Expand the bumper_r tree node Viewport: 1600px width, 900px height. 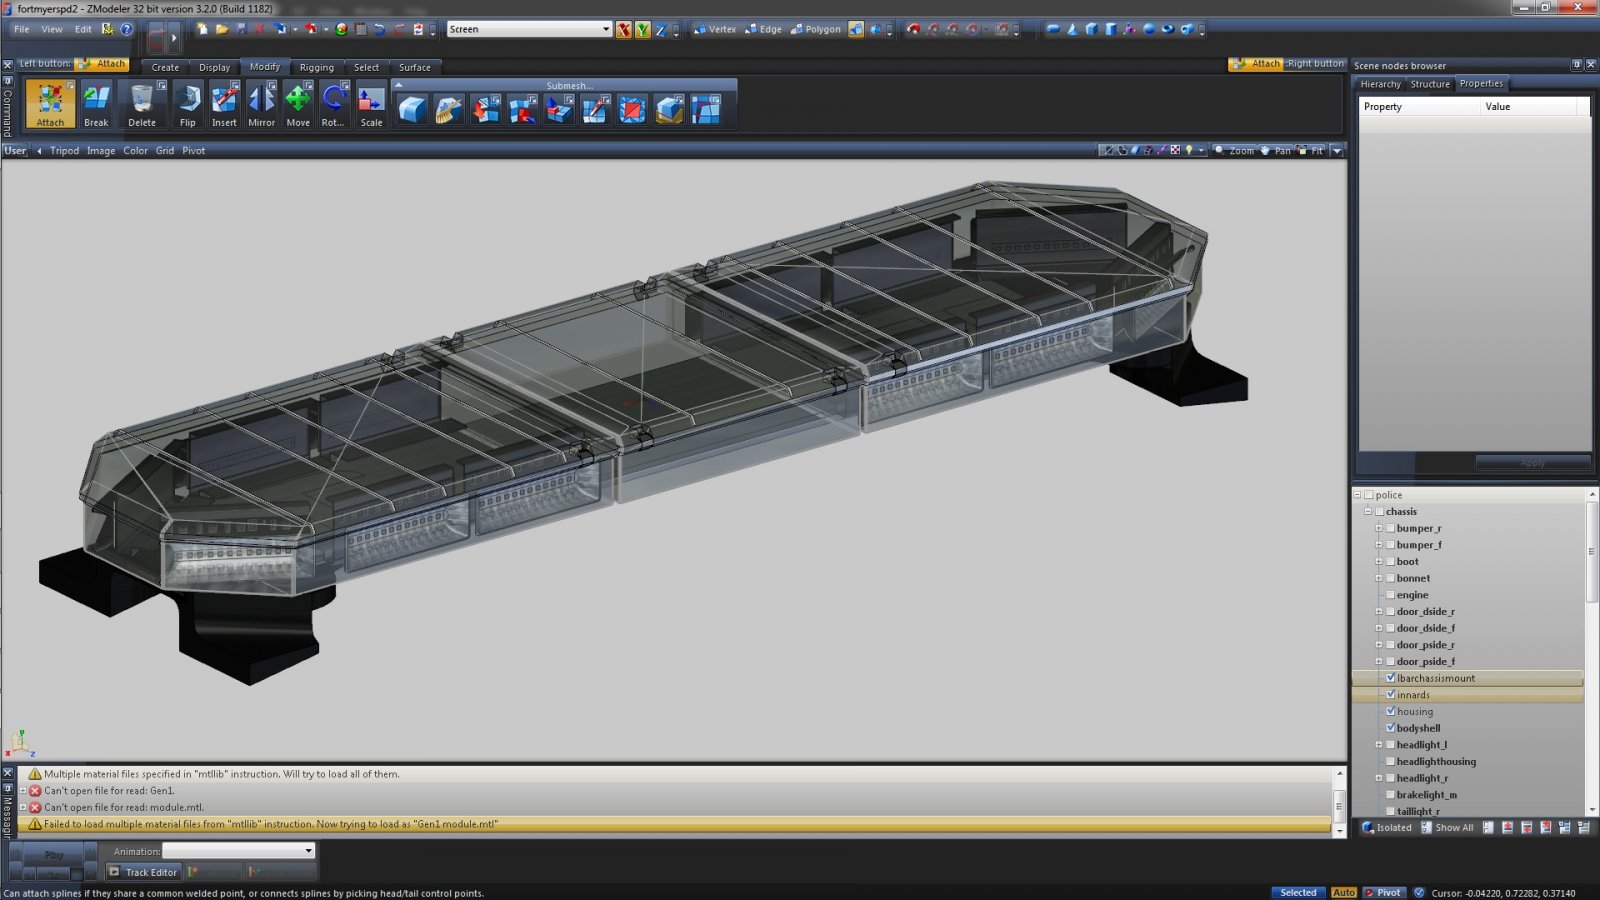click(1379, 528)
